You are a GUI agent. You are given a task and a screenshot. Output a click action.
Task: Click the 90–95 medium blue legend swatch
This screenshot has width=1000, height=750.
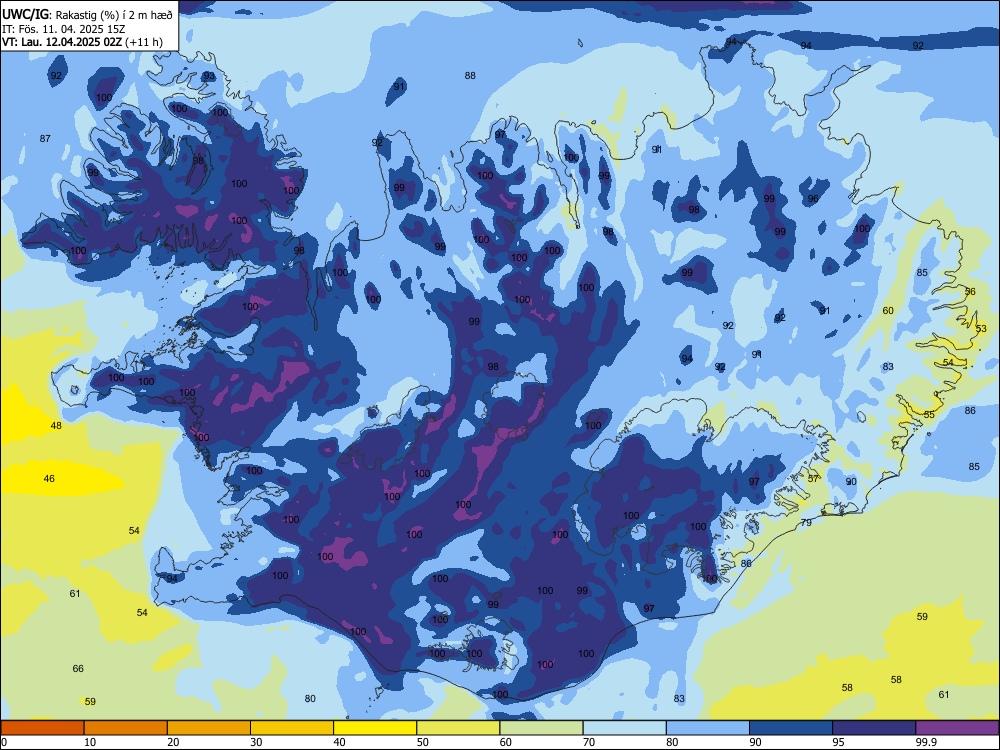point(791,728)
